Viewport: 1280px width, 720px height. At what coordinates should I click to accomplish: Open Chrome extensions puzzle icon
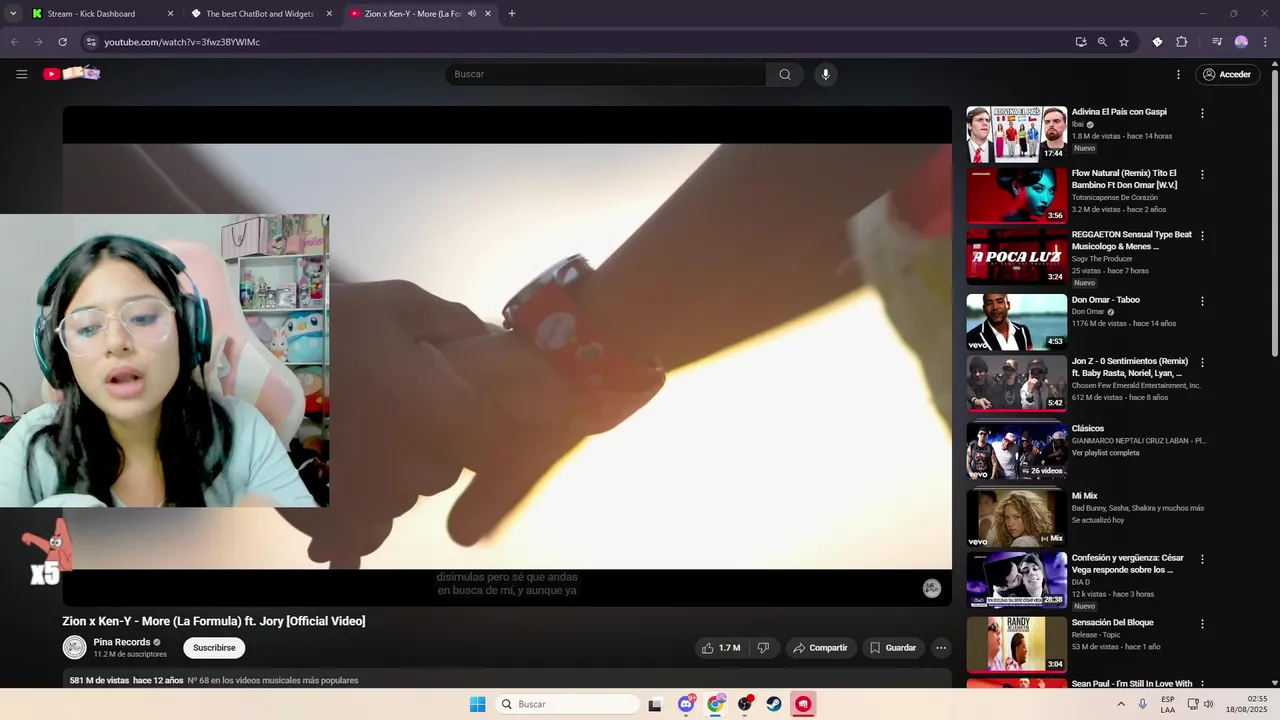[x=1182, y=42]
